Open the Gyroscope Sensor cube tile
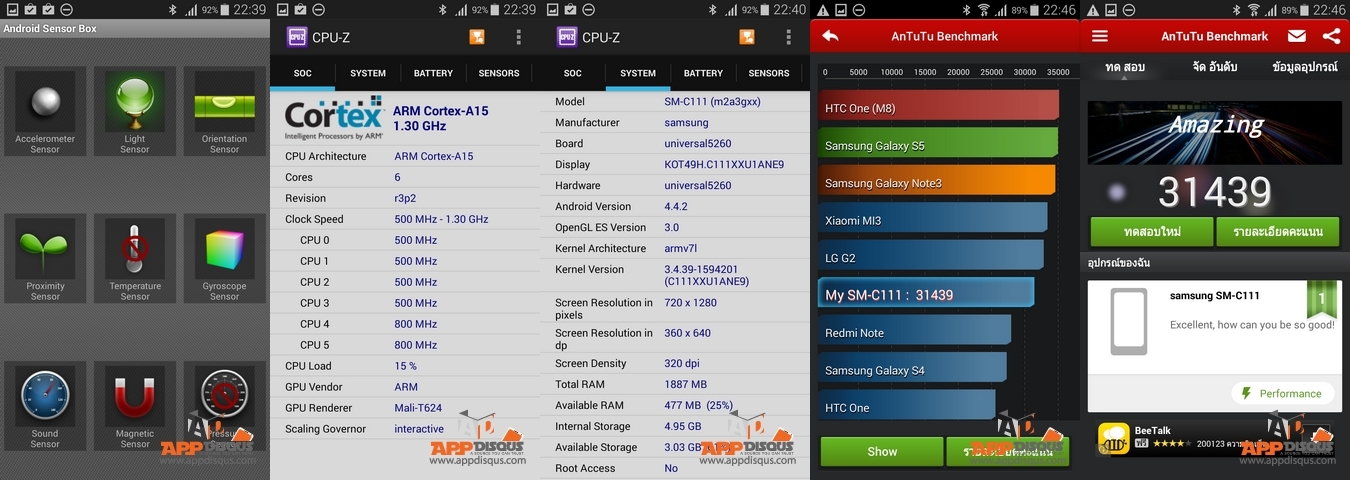 pos(224,259)
